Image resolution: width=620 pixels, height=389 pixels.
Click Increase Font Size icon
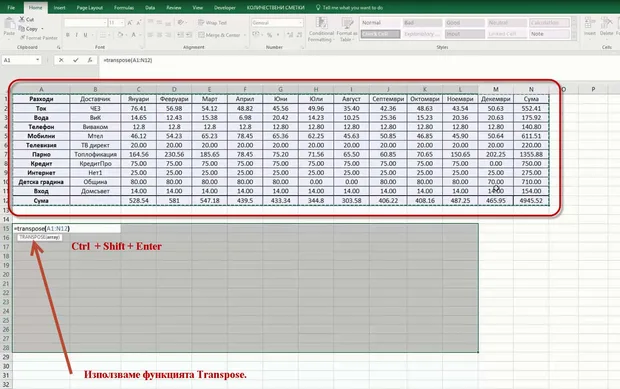[x=130, y=23]
